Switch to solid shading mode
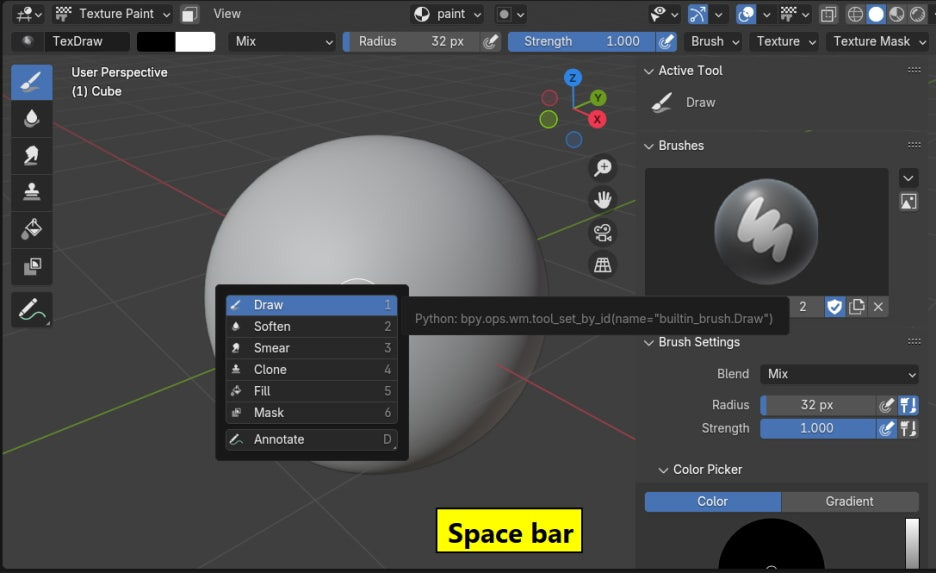The image size is (936, 573). [x=876, y=14]
